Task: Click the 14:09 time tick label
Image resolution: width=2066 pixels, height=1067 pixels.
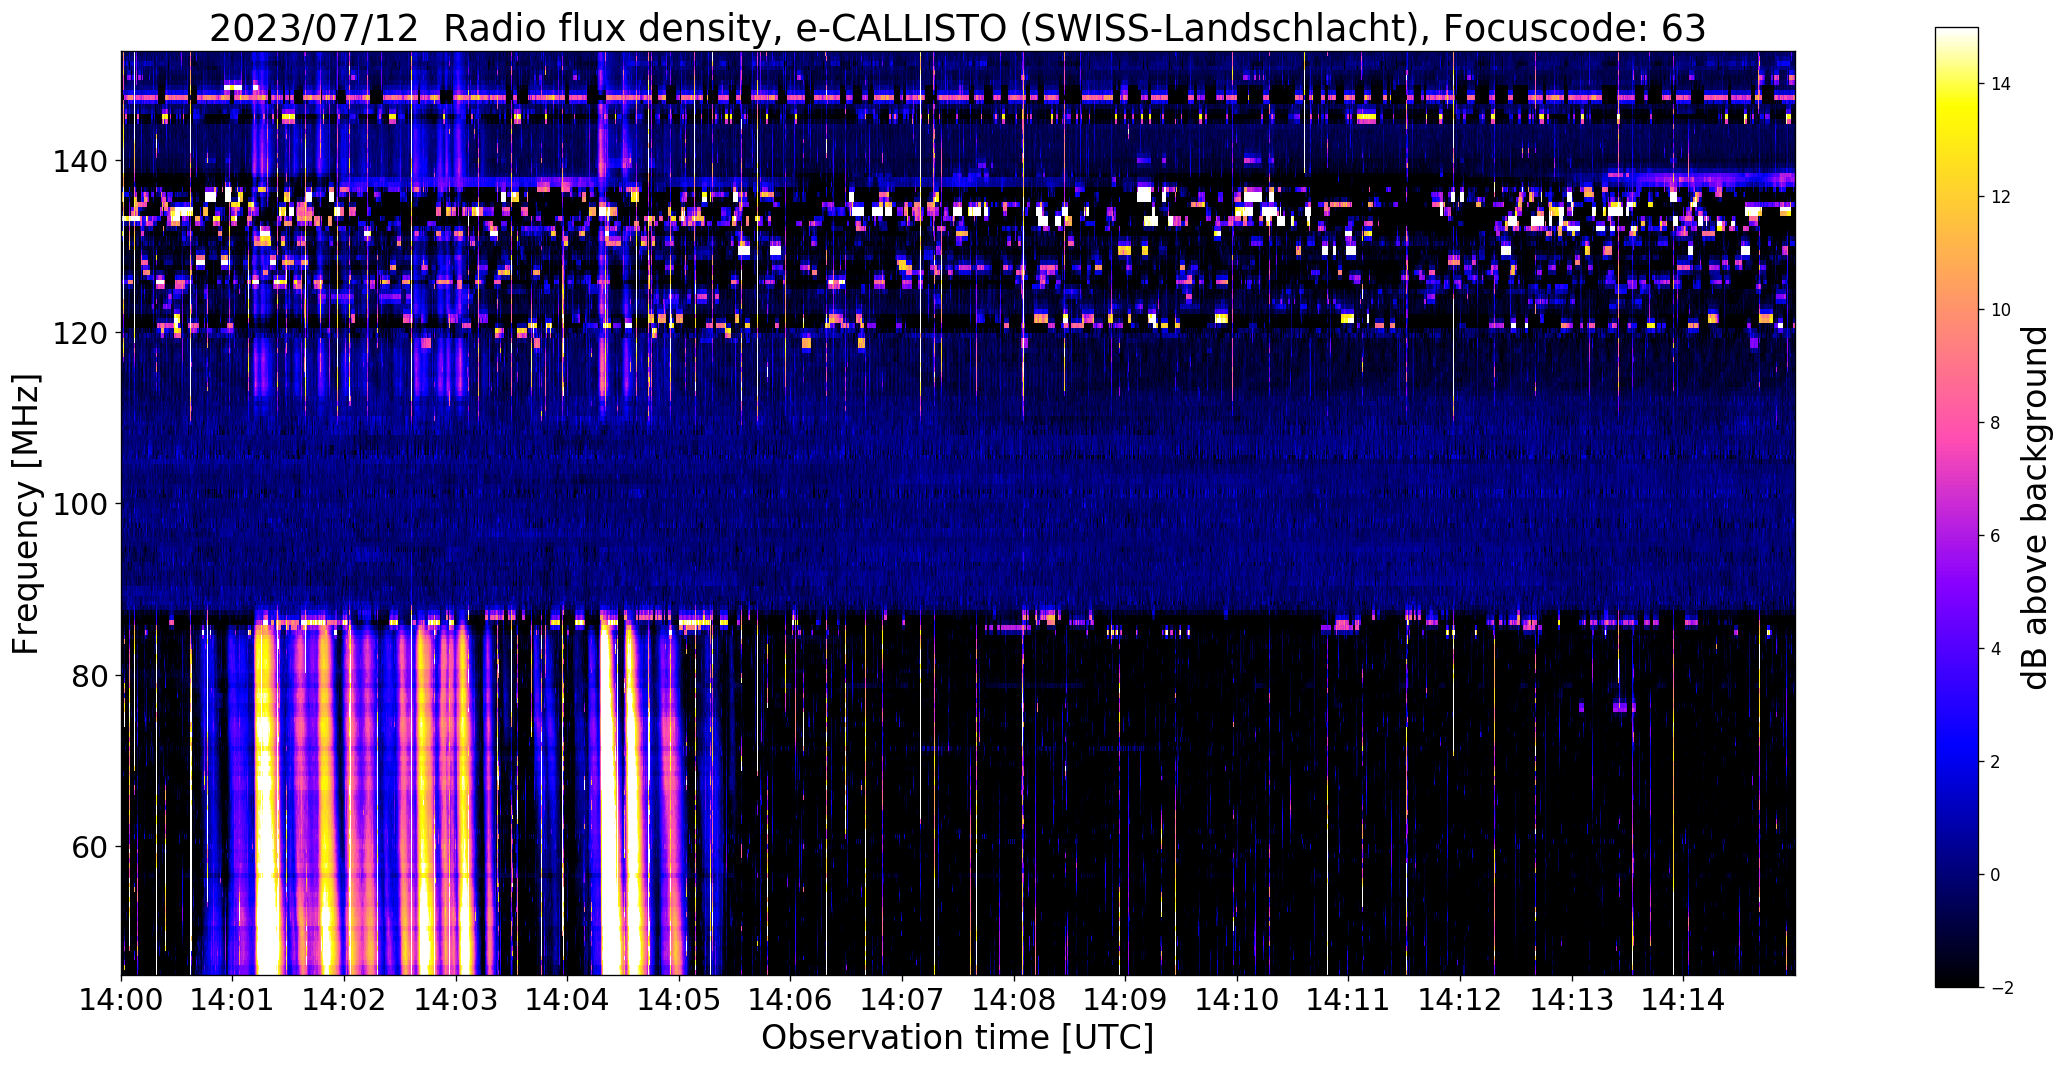Action: (1125, 998)
